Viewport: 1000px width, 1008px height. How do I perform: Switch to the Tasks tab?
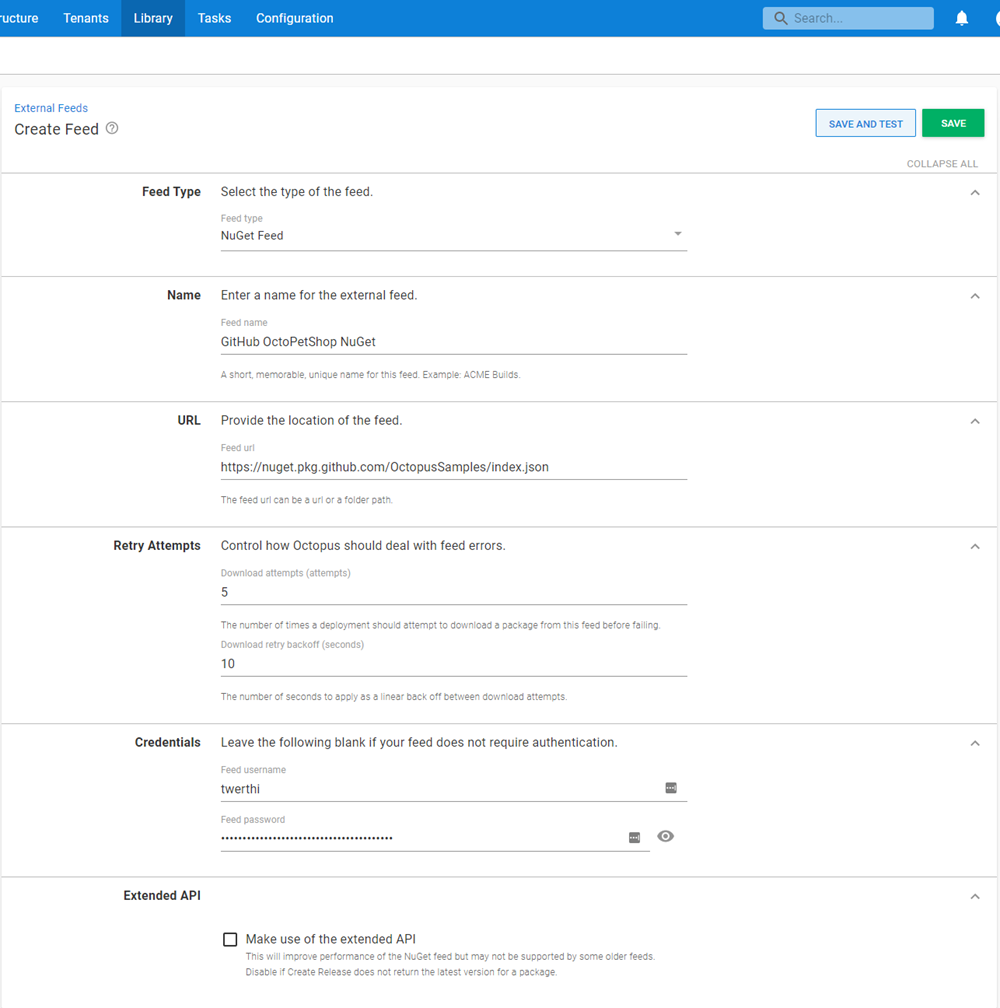coord(214,18)
